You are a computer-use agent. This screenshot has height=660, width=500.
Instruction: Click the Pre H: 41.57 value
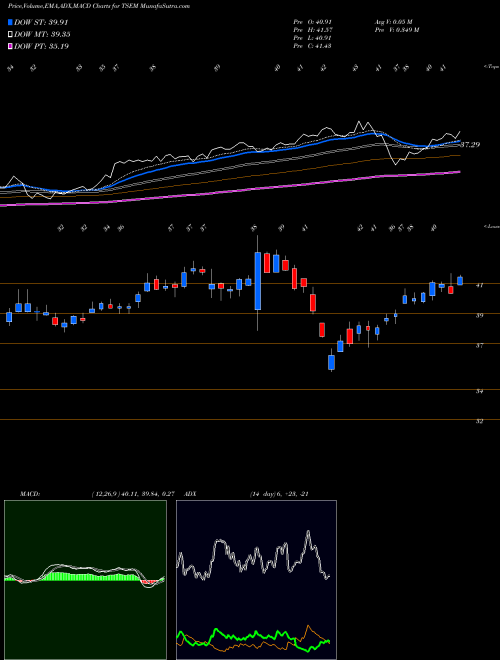coord(312,30)
